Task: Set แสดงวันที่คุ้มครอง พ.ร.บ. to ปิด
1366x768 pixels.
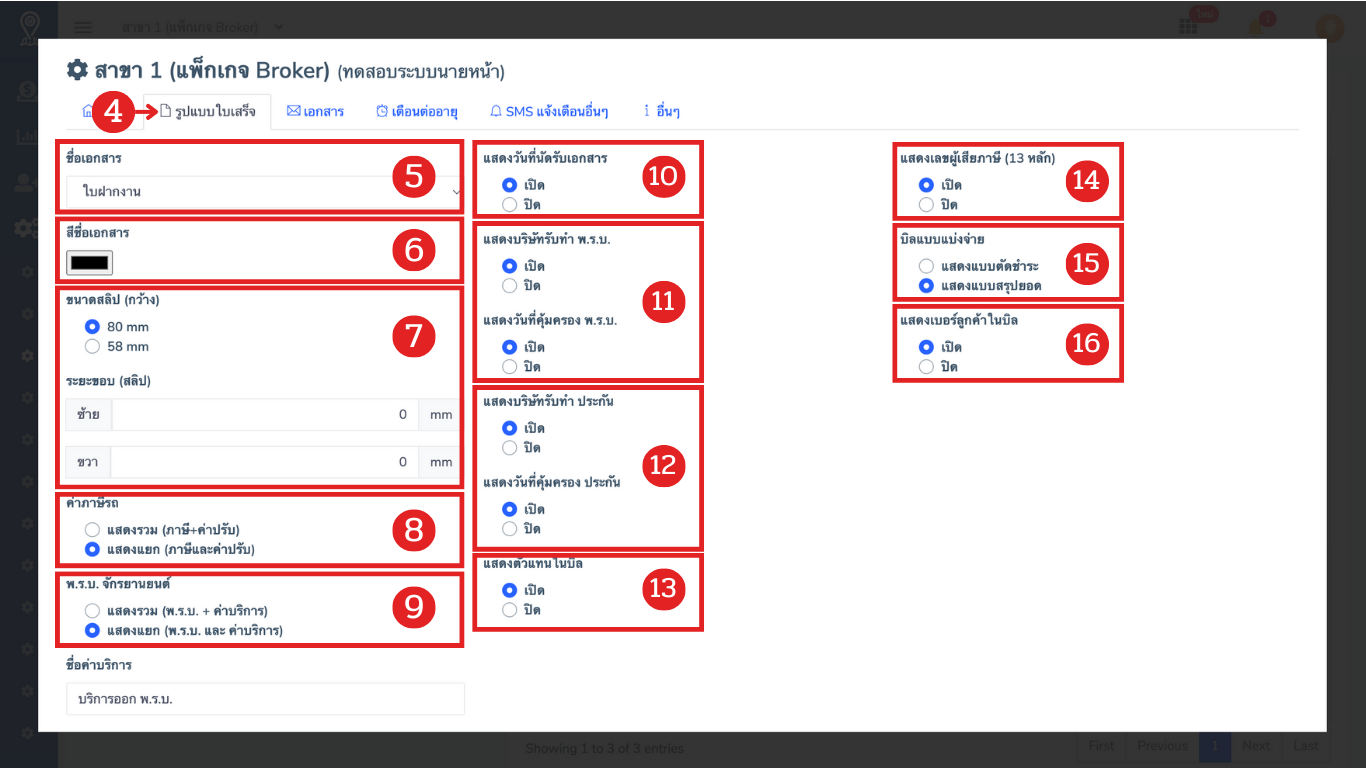Action: click(x=509, y=366)
